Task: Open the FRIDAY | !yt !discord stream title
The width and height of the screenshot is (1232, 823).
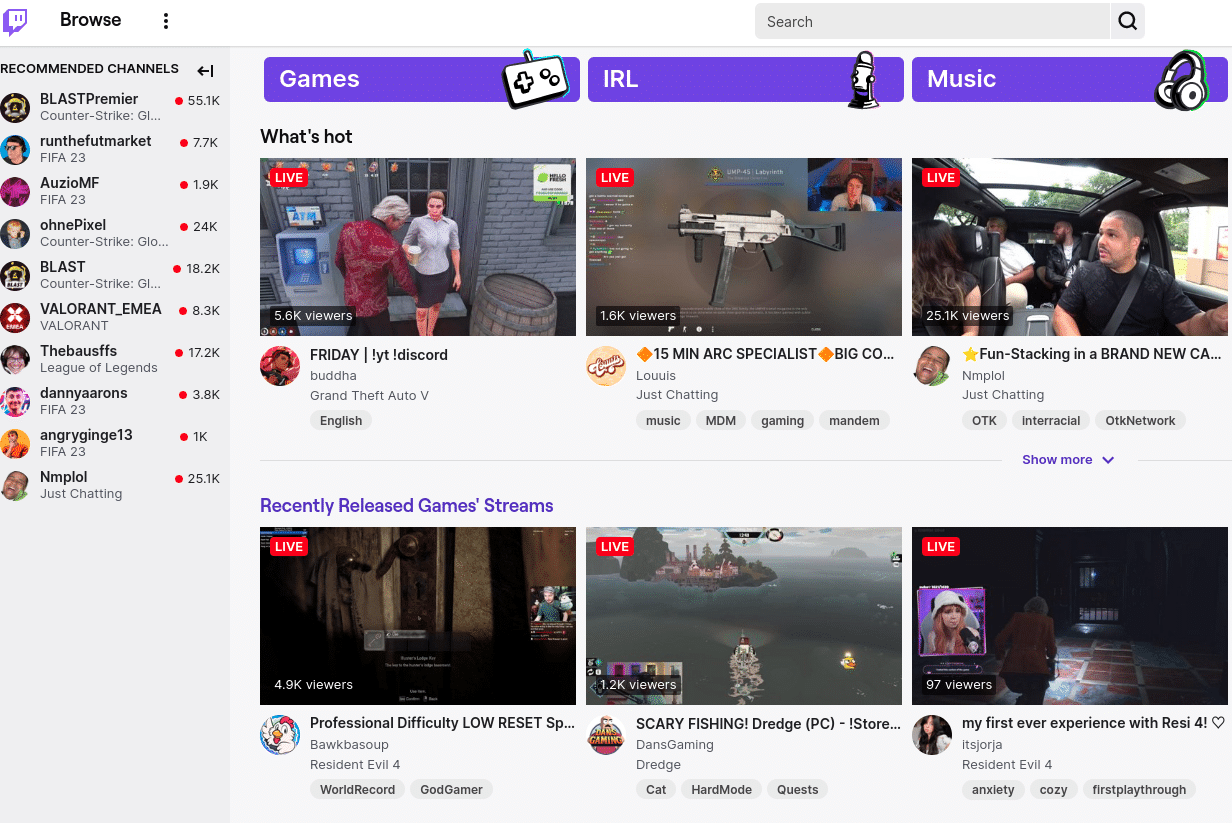Action: 379,355
